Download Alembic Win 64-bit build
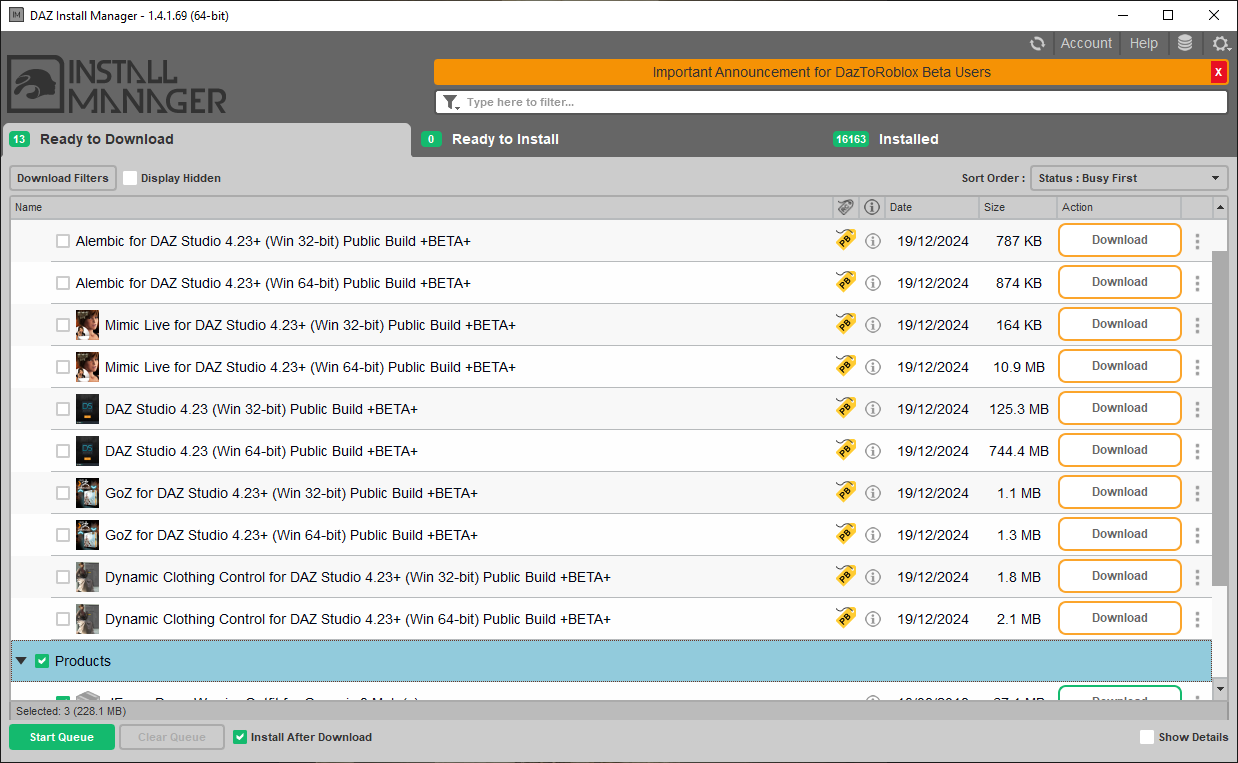This screenshot has height=763, width=1238. click(x=1120, y=282)
